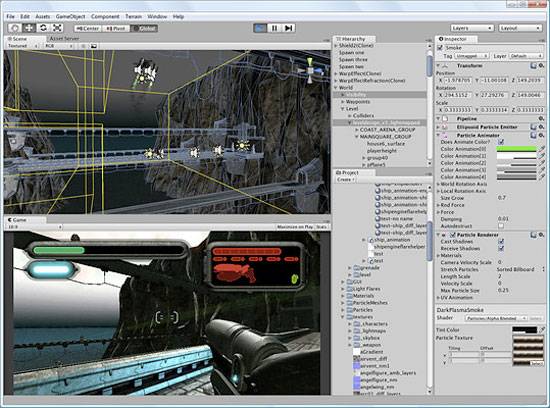Expand the Waypoints hierarchy item
The height and width of the screenshot is (408, 550).
point(343,102)
